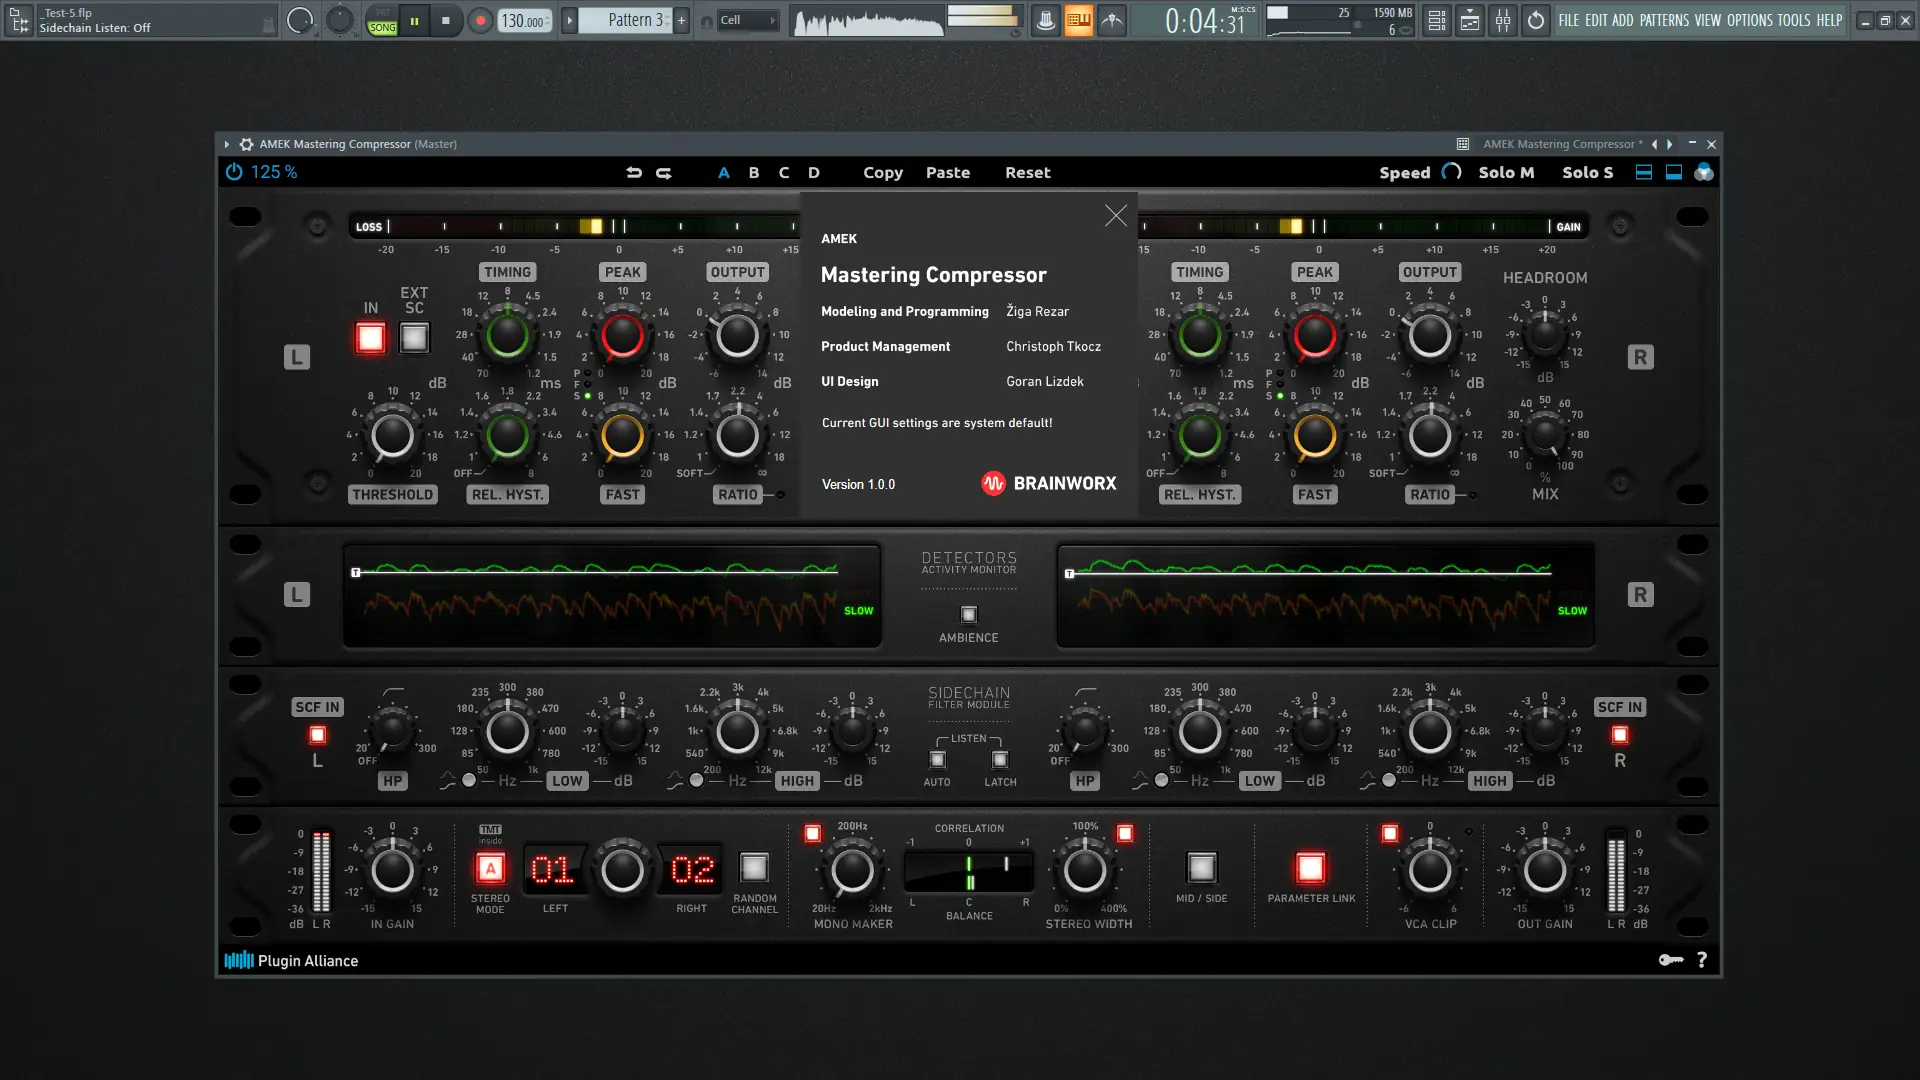Toggle the Mid / Side button

click(1201, 868)
